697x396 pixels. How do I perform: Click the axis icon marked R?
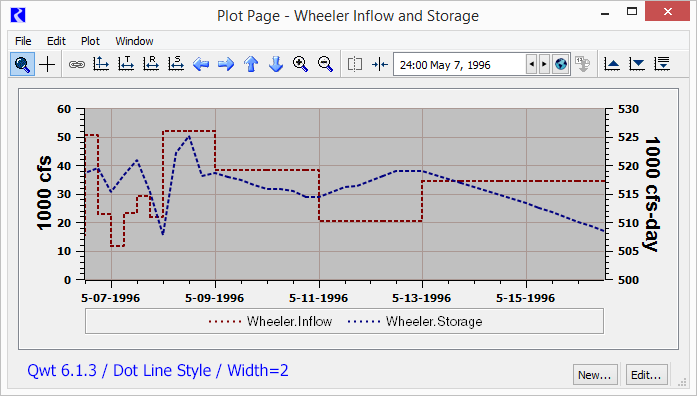[x=151, y=64]
